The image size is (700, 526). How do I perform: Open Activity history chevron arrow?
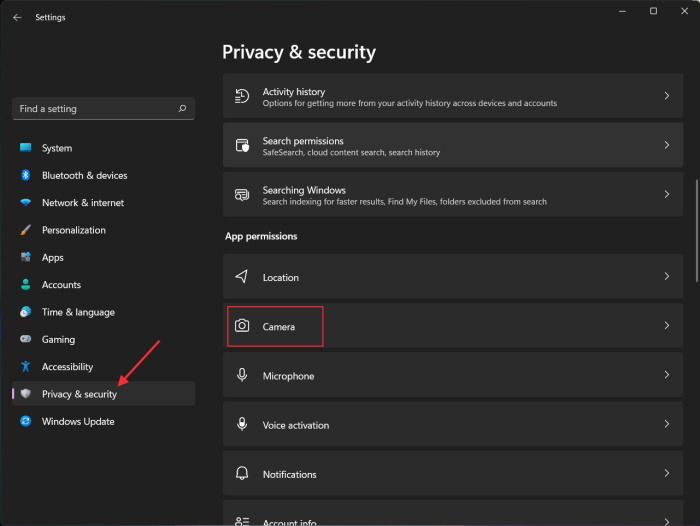click(x=667, y=96)
